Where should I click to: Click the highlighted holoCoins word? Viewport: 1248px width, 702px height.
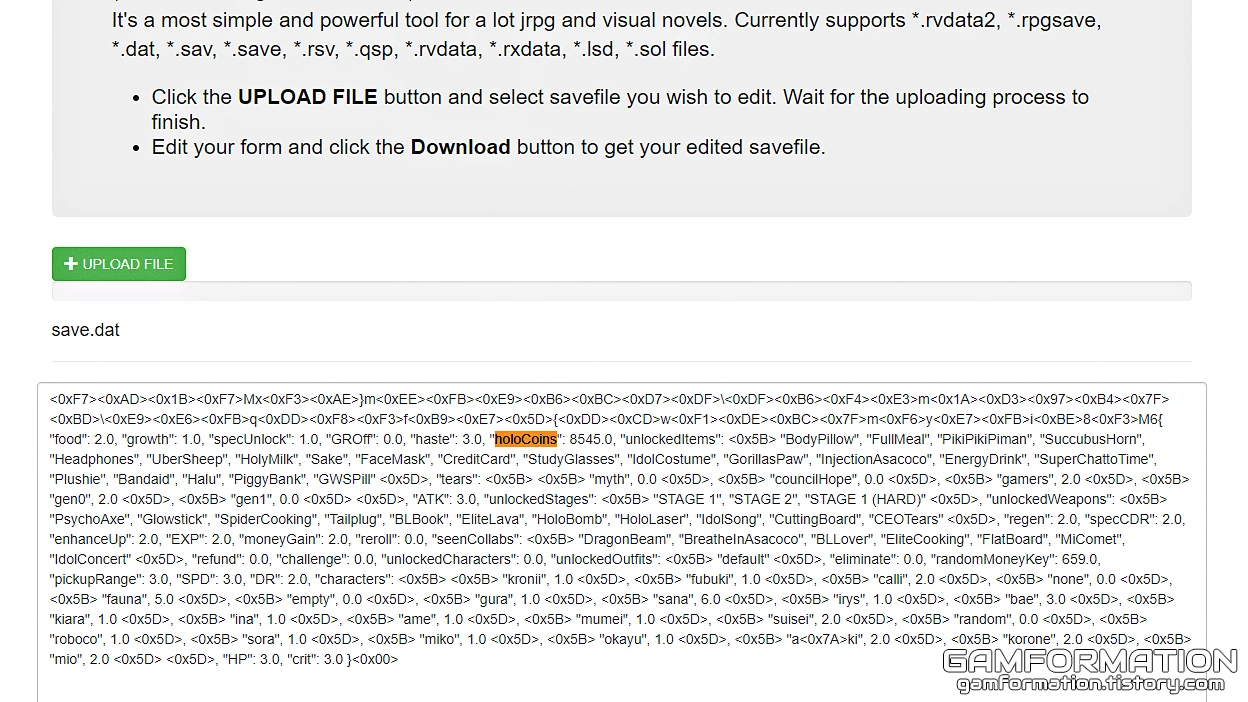click(526, 439)
